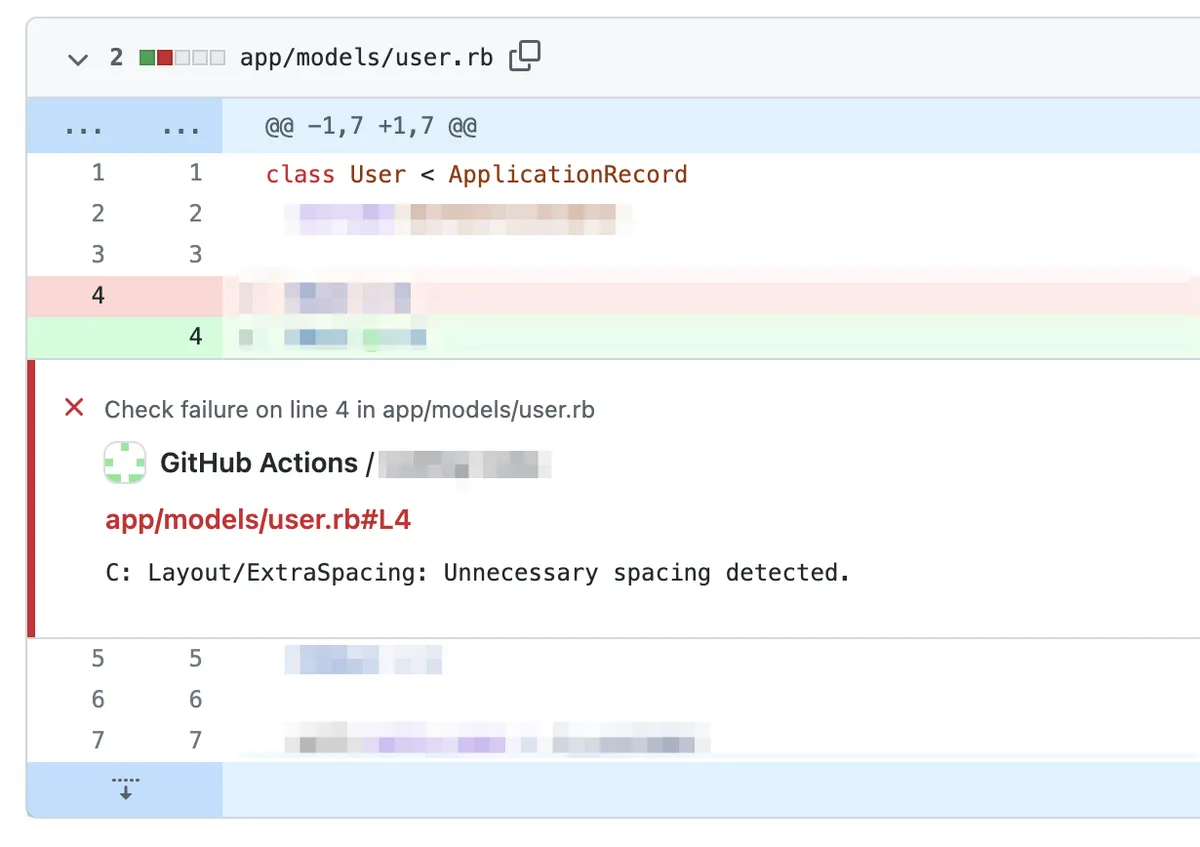Open the app/models/user.rb file name in header
The image size is (1200, 847).
tap(366, 58)
